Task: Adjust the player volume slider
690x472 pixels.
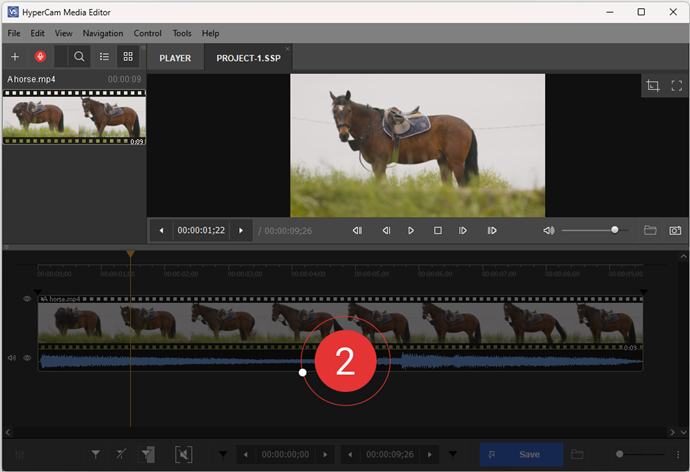Action: click(595, 230)
